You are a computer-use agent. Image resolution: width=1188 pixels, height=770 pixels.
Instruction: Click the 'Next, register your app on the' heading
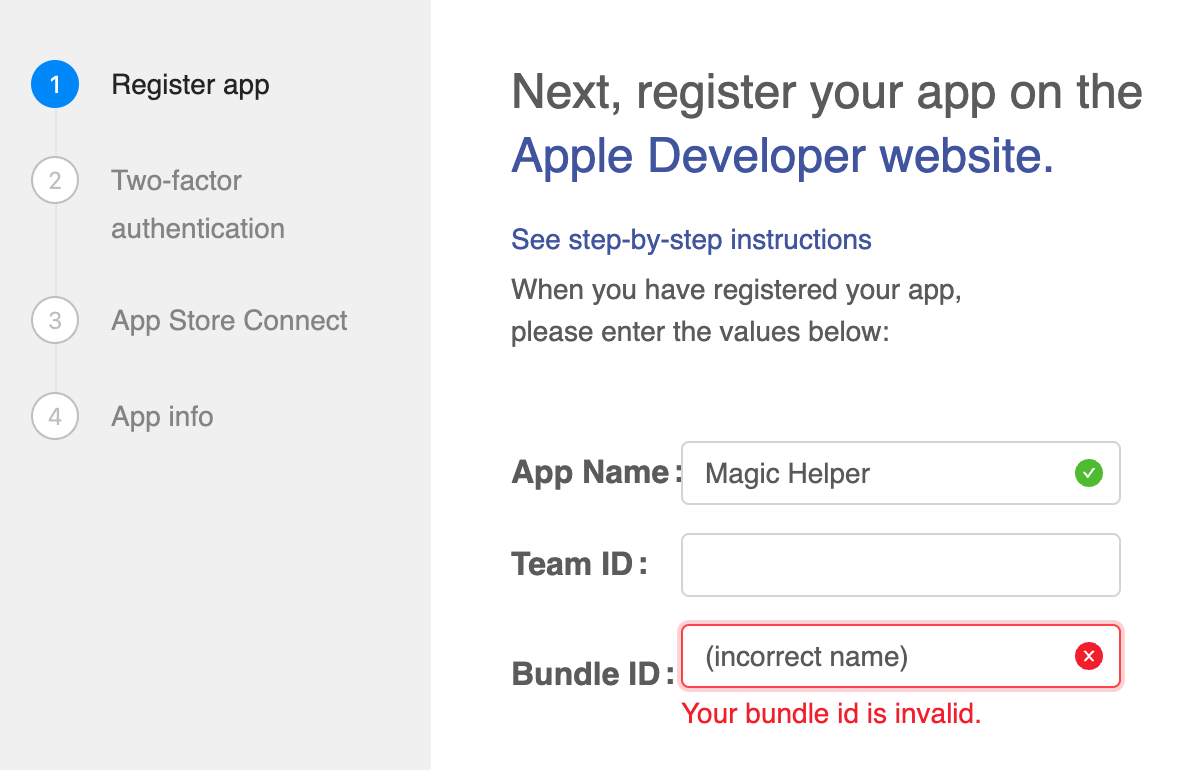pos(827,92)
